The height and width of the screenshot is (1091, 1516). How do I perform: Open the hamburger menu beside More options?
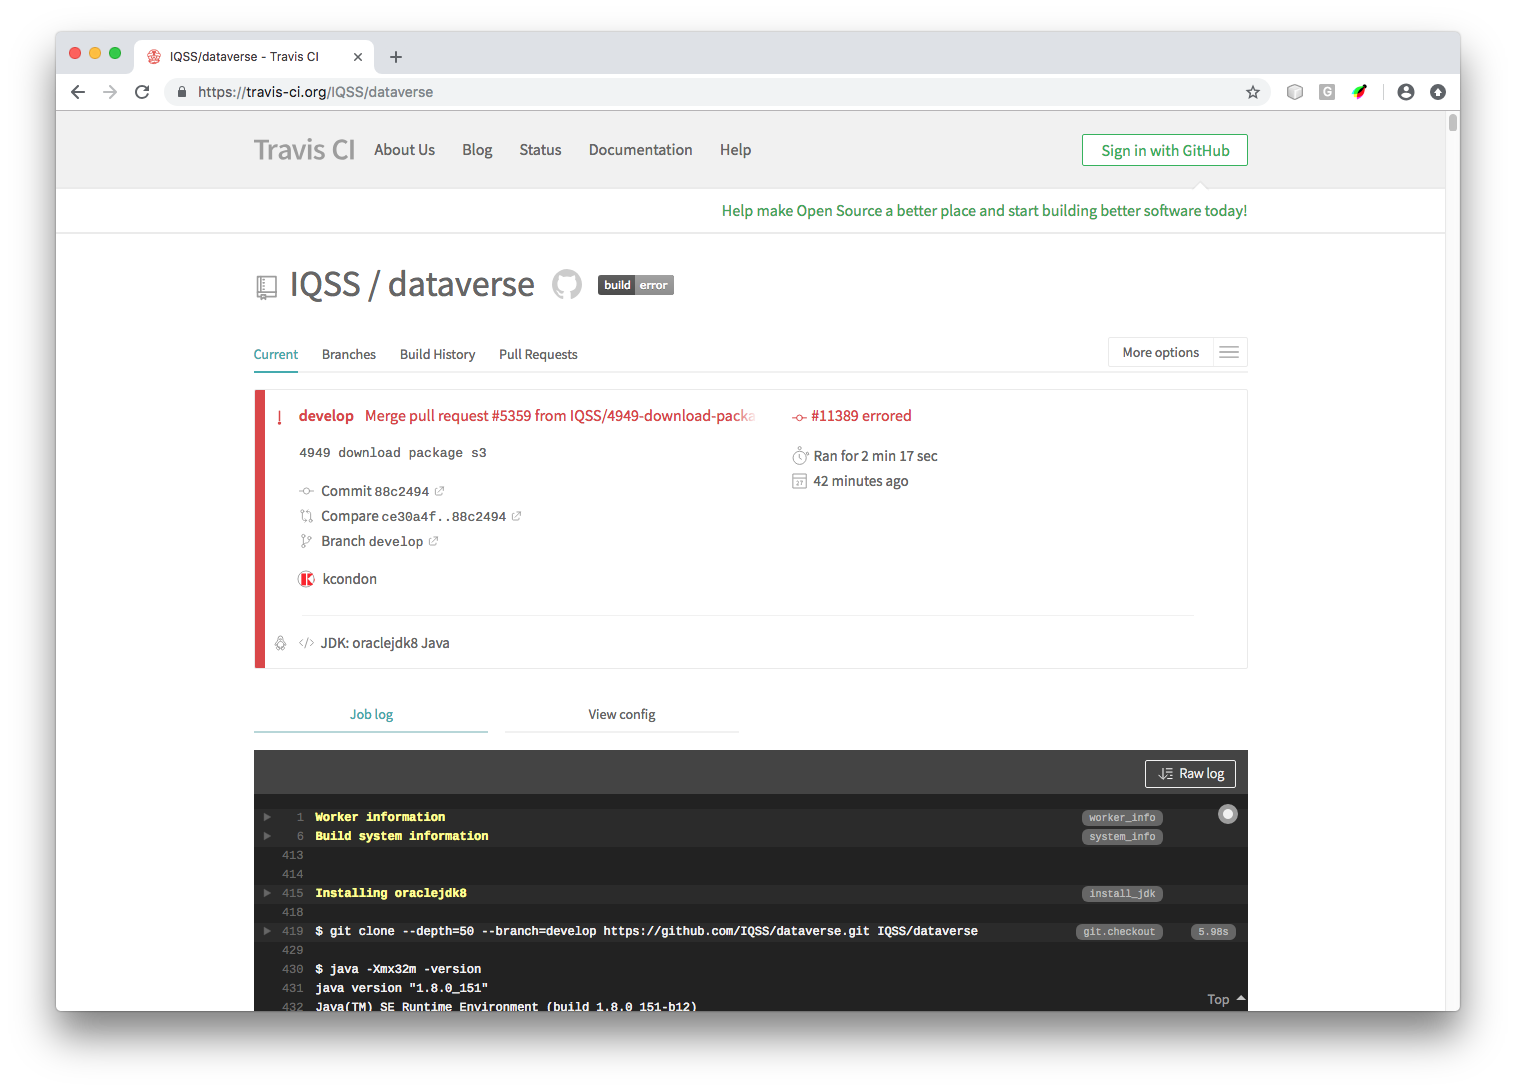click(x=1230, y=352)
